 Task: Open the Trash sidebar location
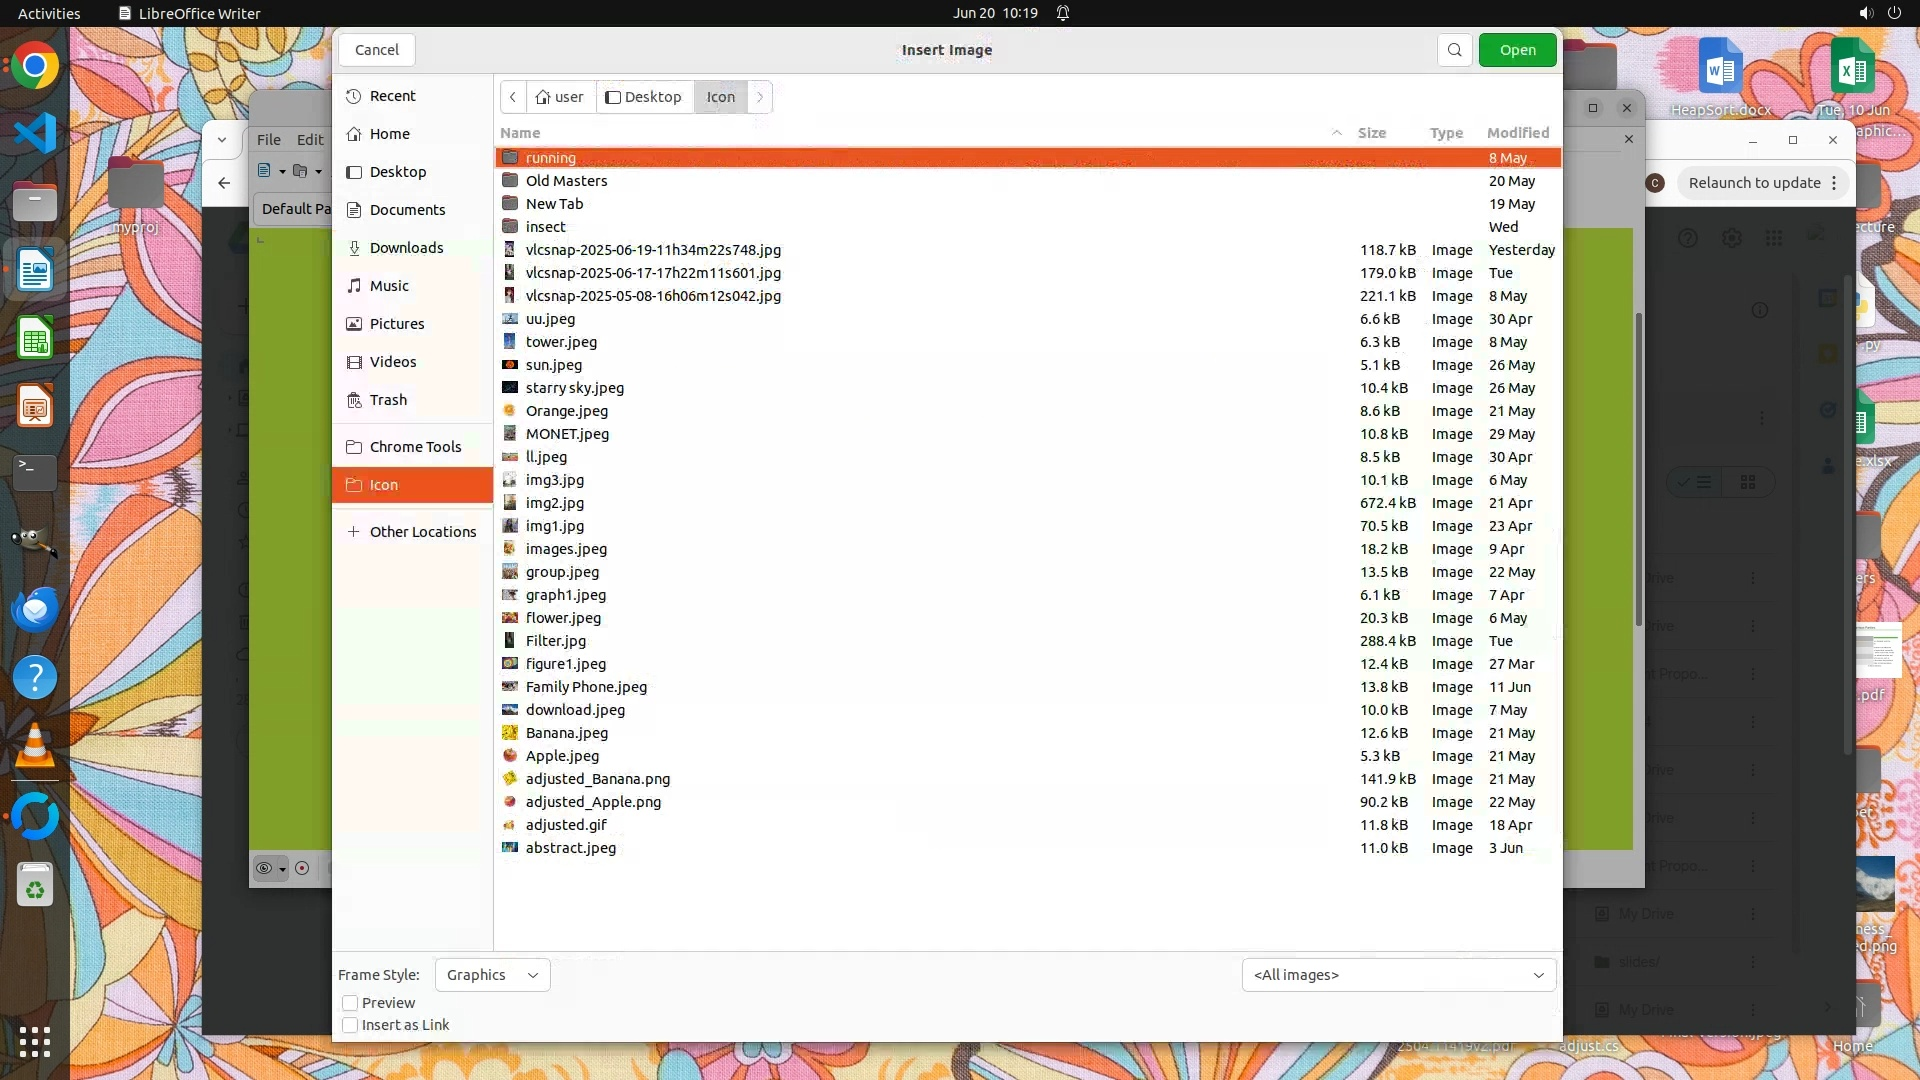click(x=388, y=400)
